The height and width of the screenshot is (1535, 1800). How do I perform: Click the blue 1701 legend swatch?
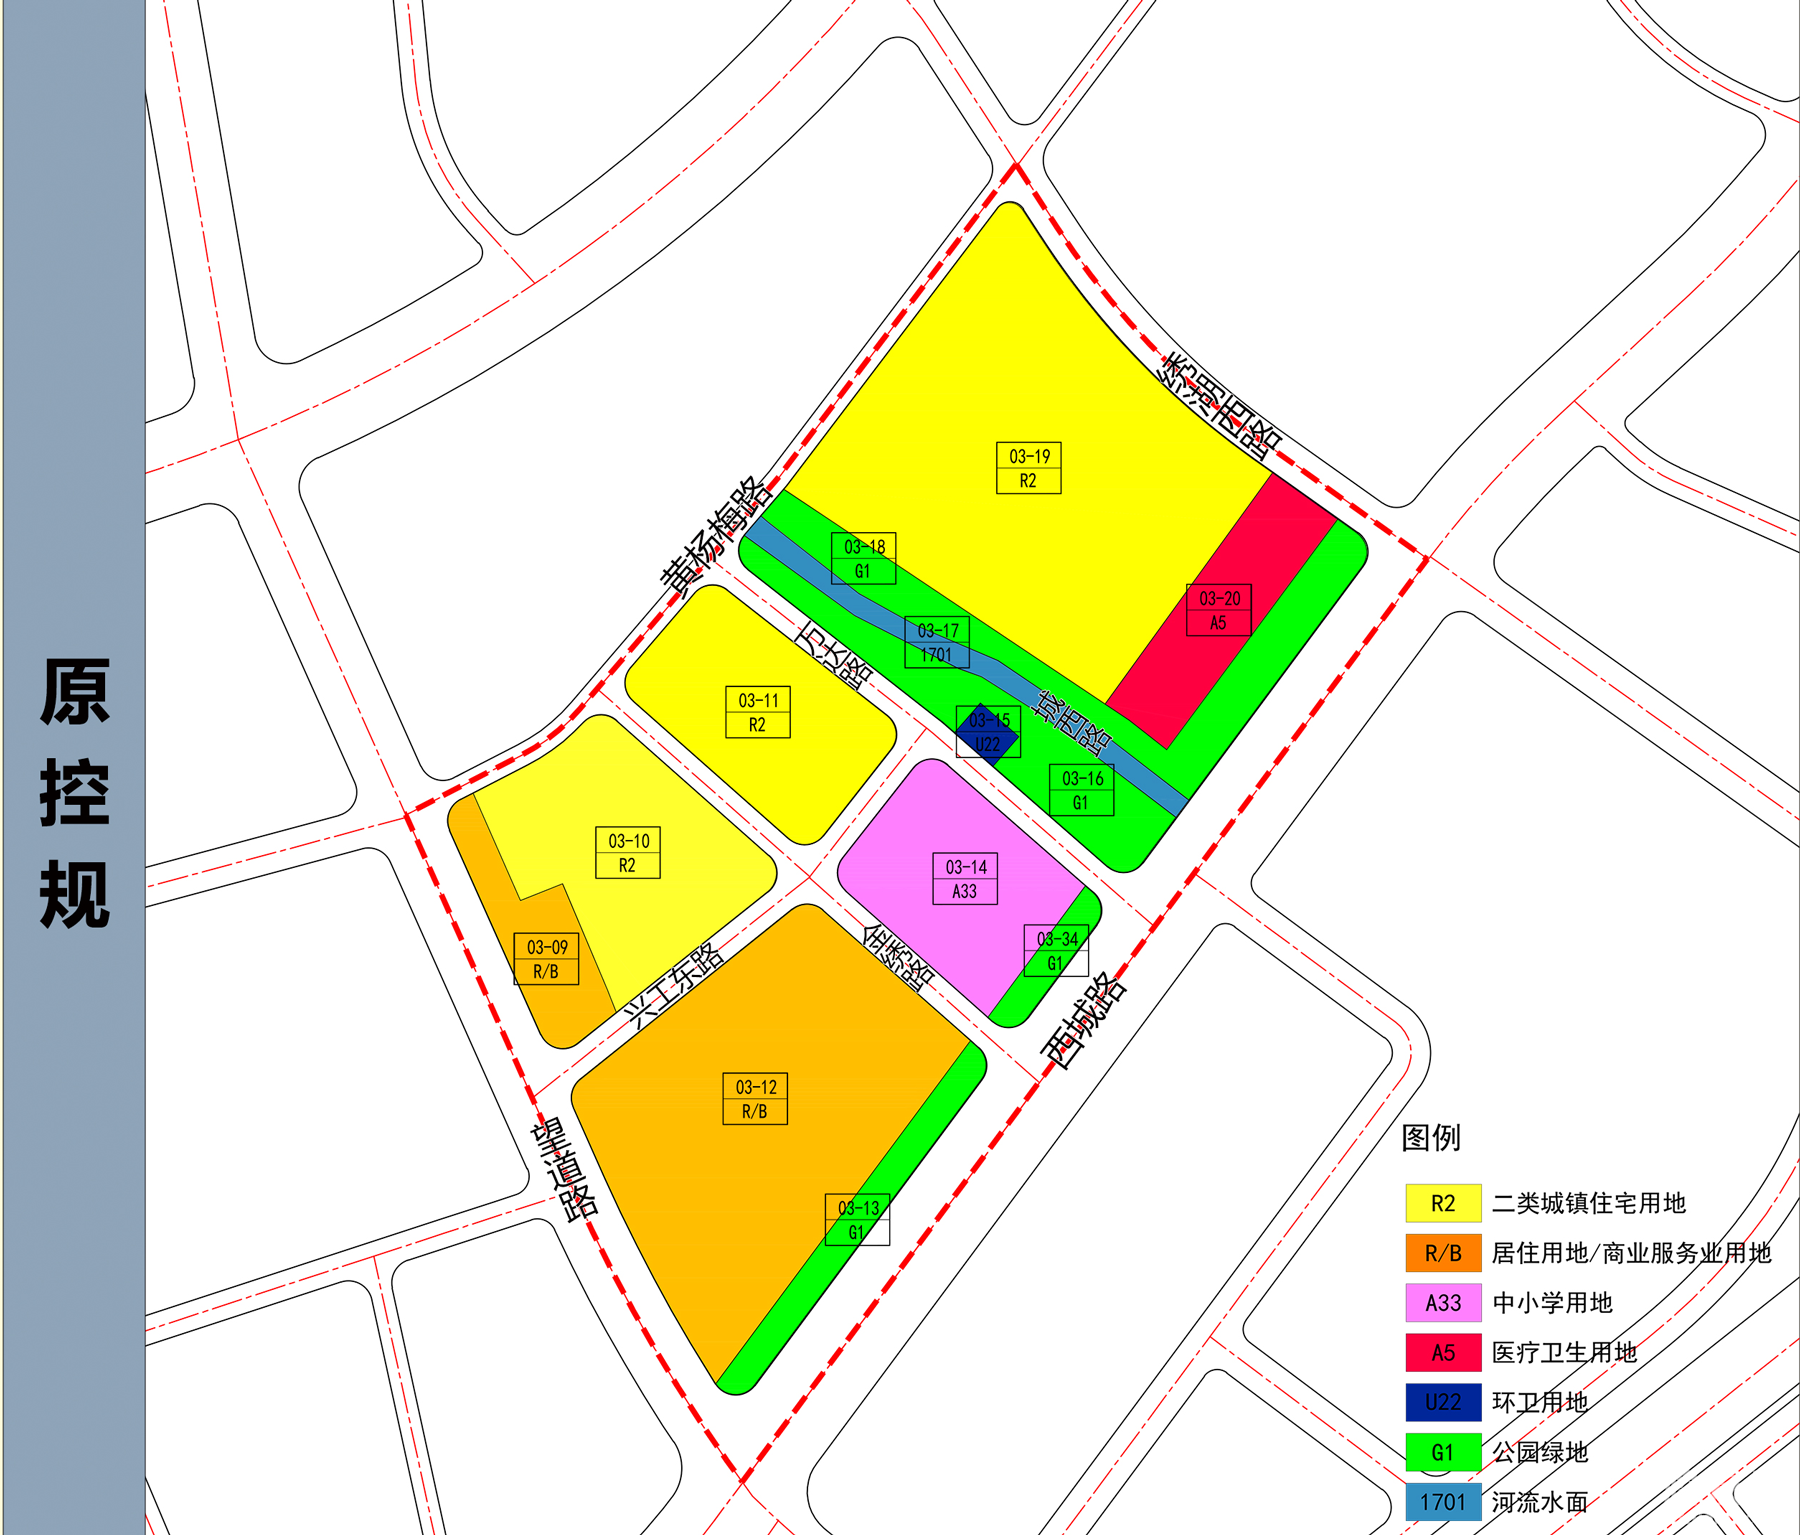pos(1442,1502)
